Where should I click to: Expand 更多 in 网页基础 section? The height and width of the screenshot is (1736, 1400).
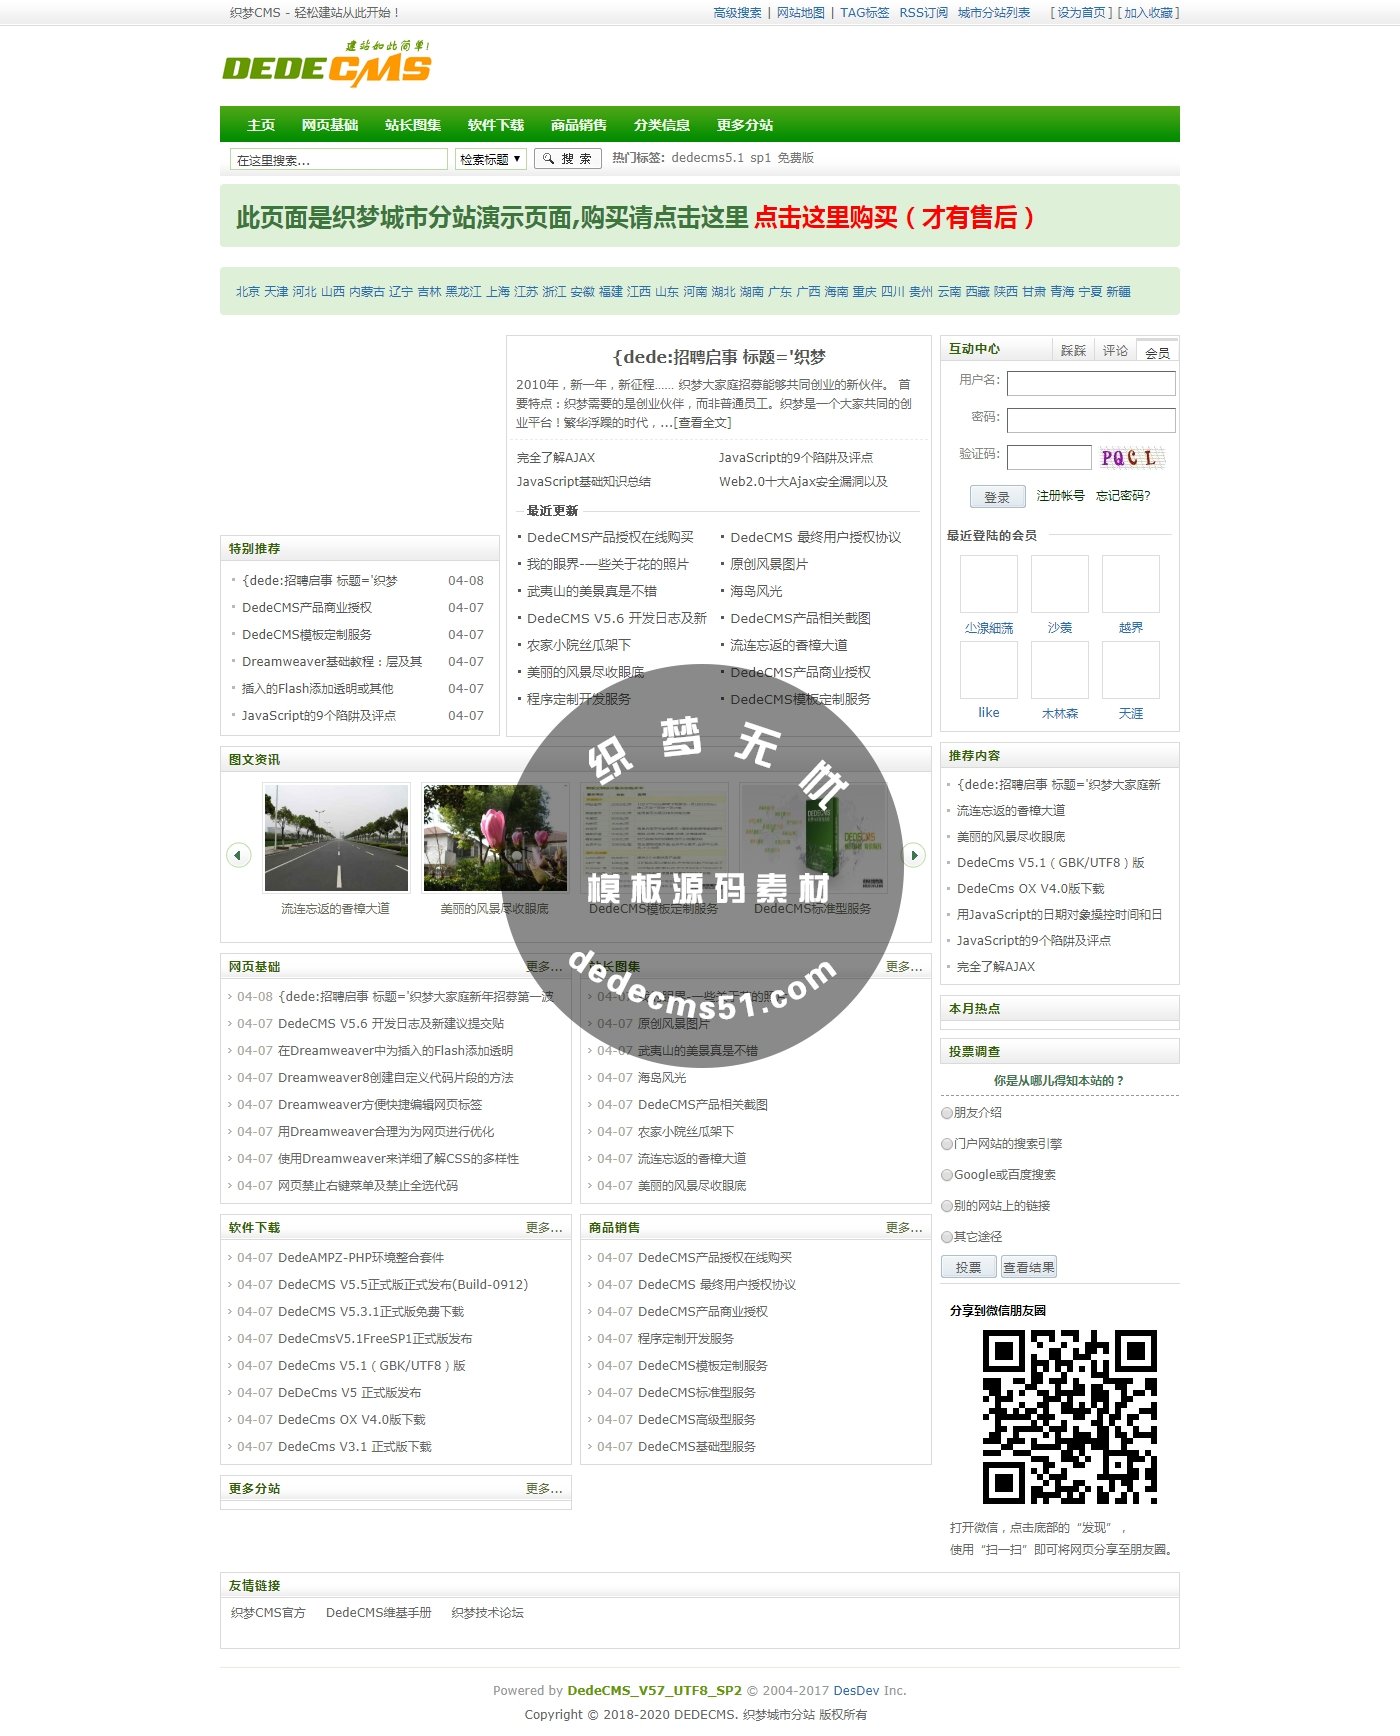click(544, 967)
